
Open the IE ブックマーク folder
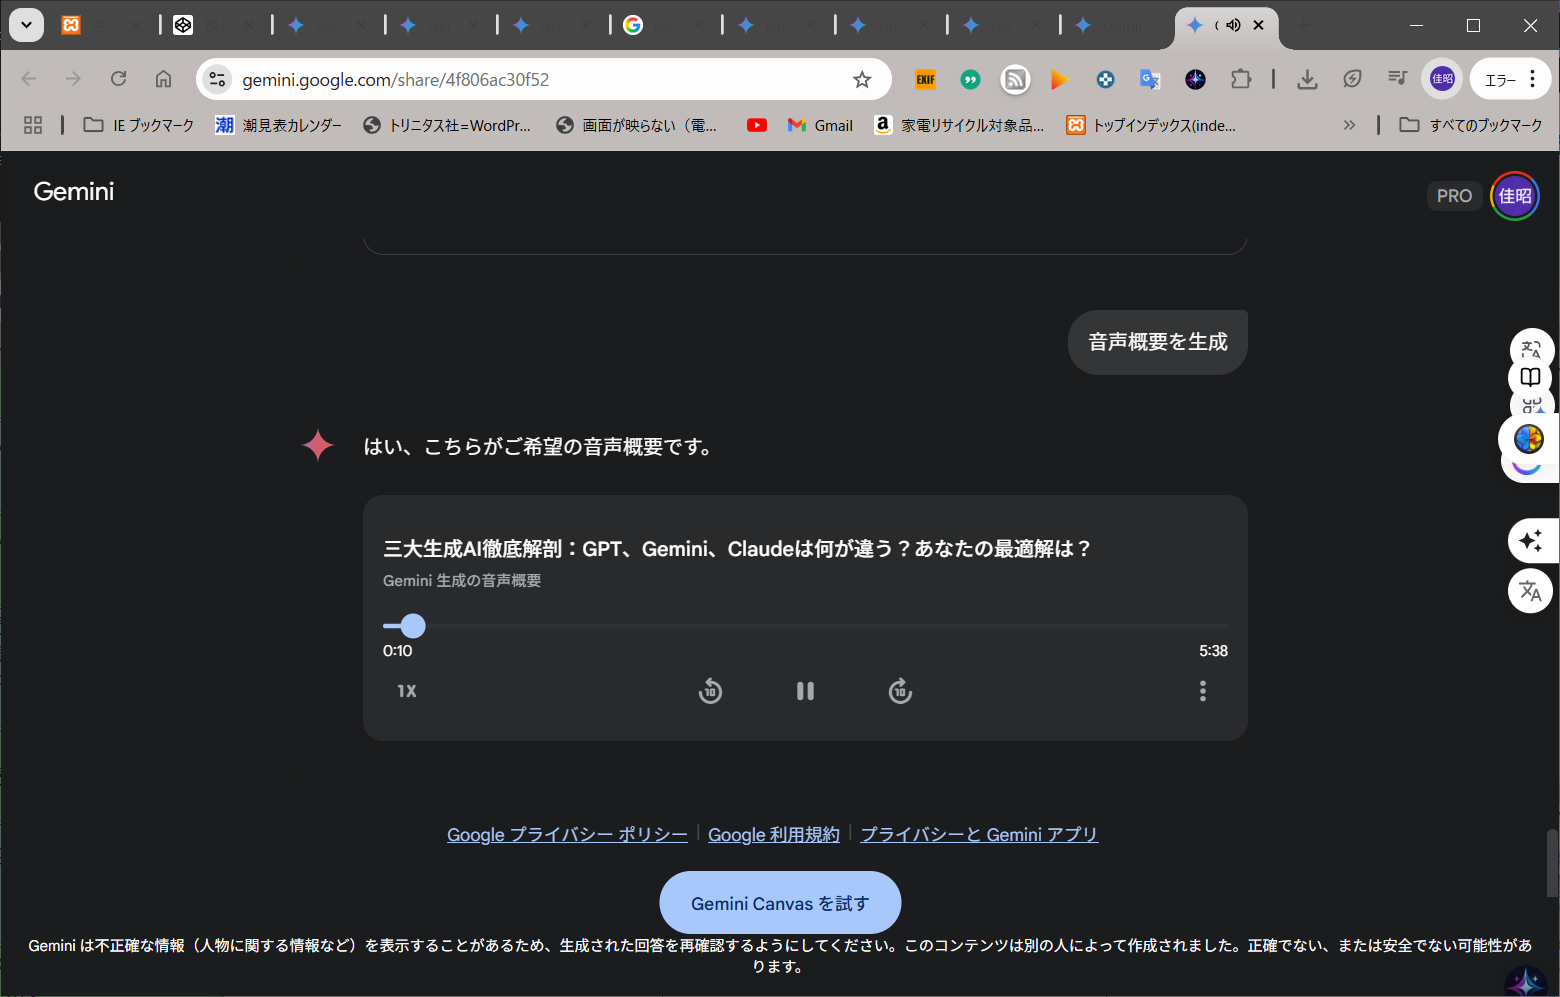(139, 125)
